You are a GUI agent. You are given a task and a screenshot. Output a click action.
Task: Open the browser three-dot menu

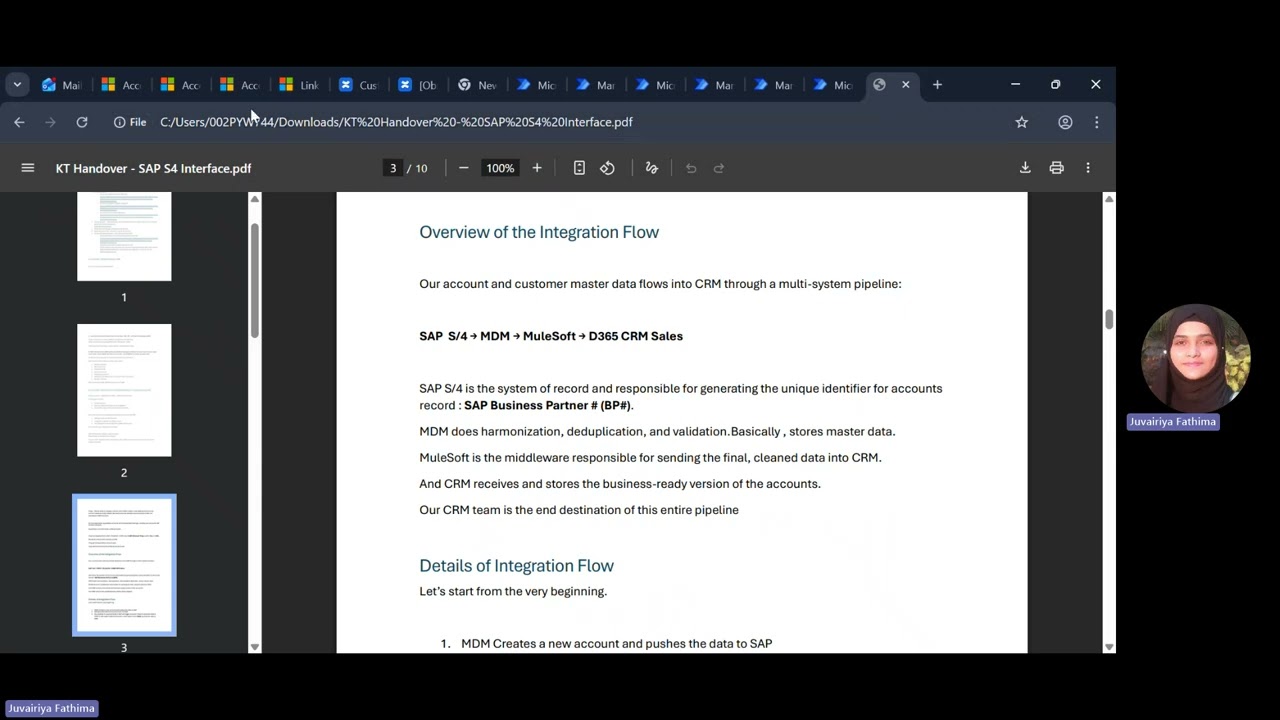coord(1097,122)
